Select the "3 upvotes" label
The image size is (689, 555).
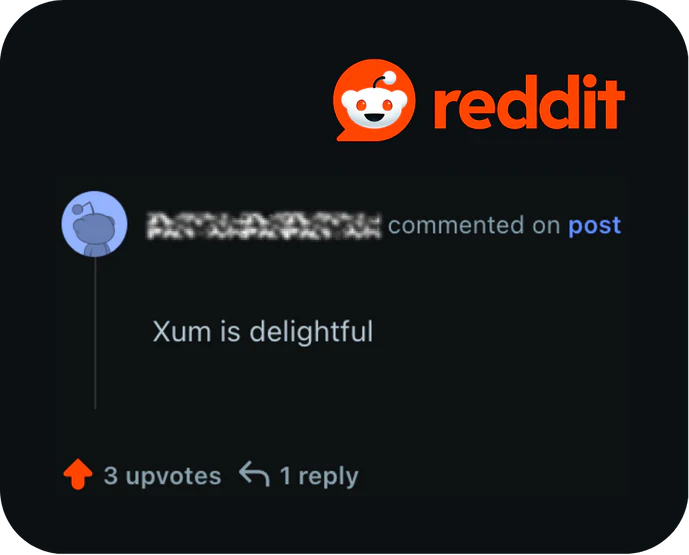pyautogui.click(x=162, y=475)
